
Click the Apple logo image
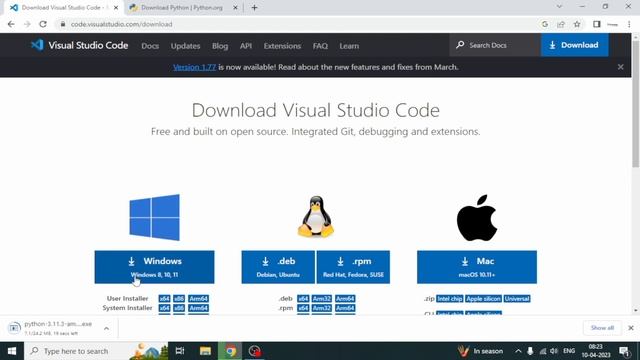click(477, 218)
